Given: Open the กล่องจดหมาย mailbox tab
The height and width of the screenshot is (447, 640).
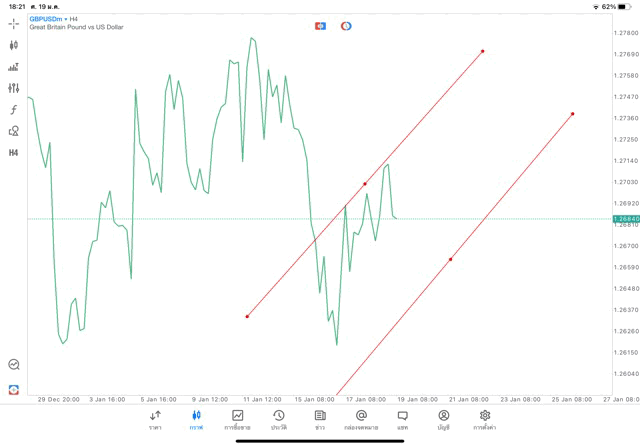Looking at the screenshot, I should click(x=361, y=419).
